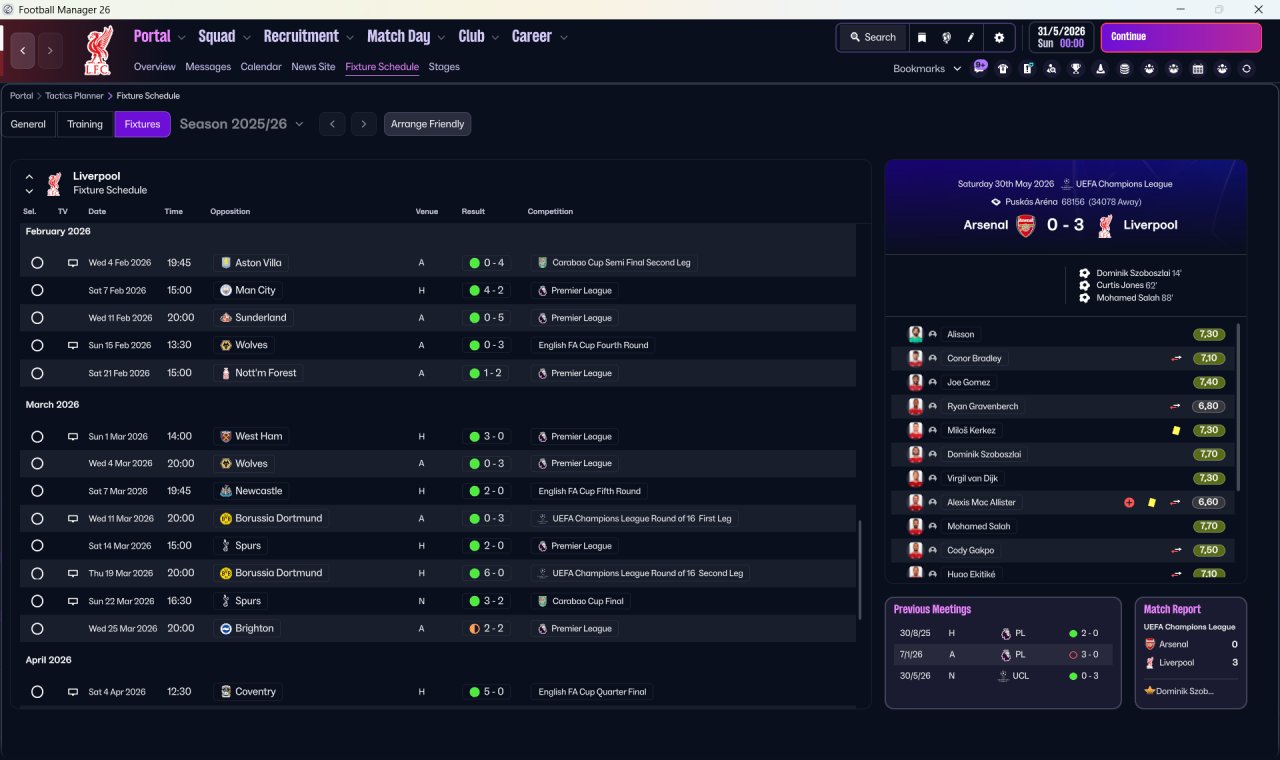This screenshot has height=760, width=1280.
Task: Click the scouting magnifier icon in the bookmarks bar
Action: [x=1051, y=69]
